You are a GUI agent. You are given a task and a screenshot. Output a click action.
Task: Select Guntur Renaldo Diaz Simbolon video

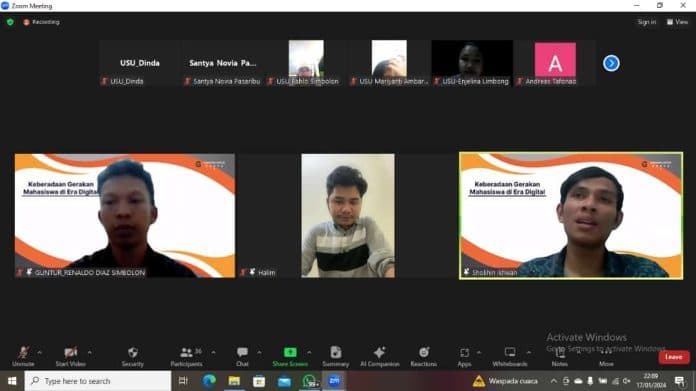(x=125, y=216)
